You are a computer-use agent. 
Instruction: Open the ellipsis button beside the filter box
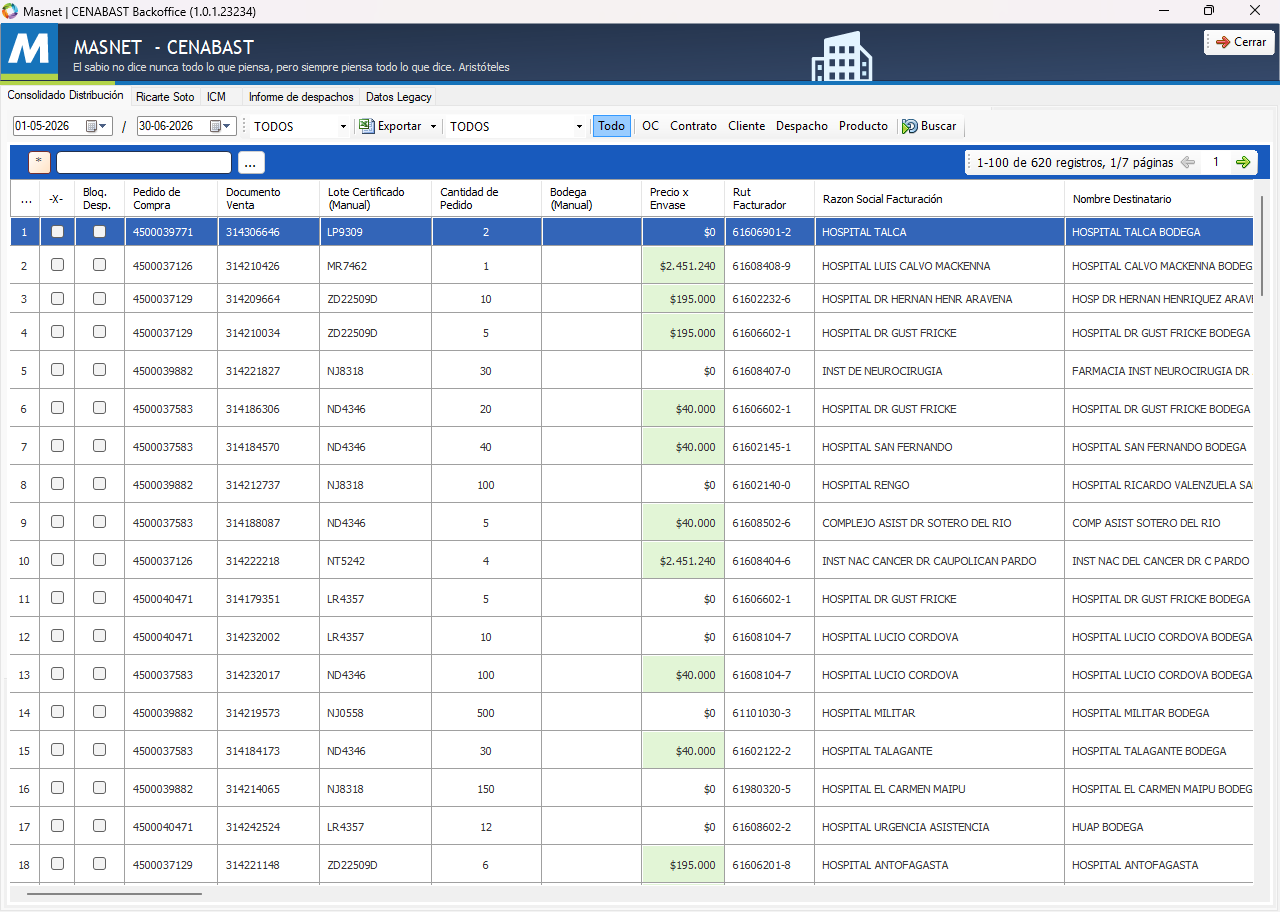click(252, 162)
